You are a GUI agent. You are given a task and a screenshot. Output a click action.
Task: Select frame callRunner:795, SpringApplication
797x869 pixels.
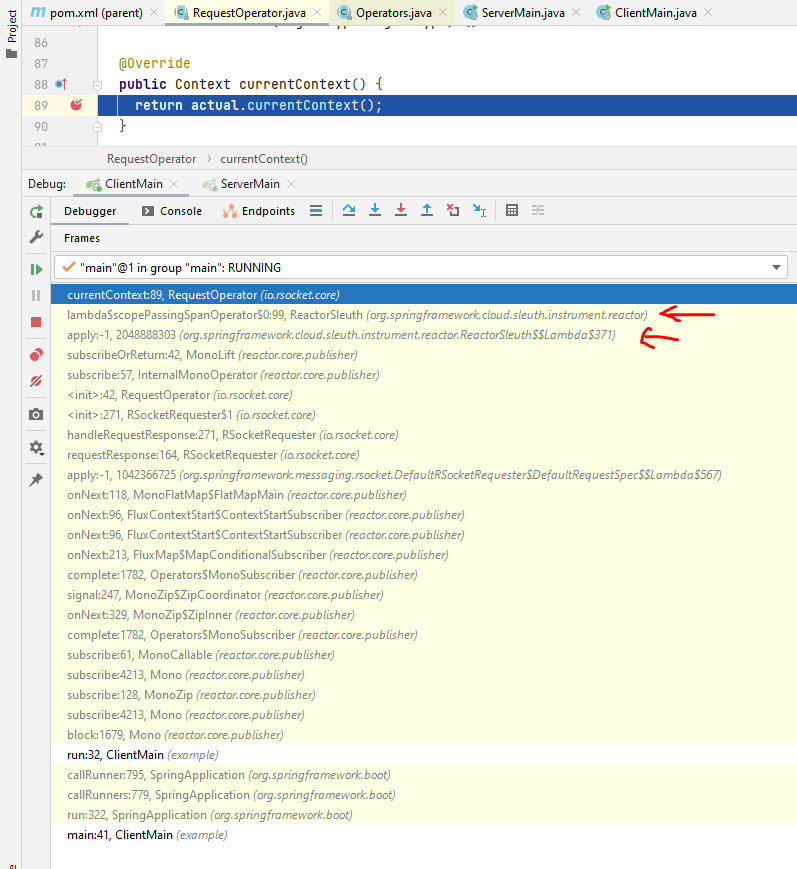(x=424, y=775)
